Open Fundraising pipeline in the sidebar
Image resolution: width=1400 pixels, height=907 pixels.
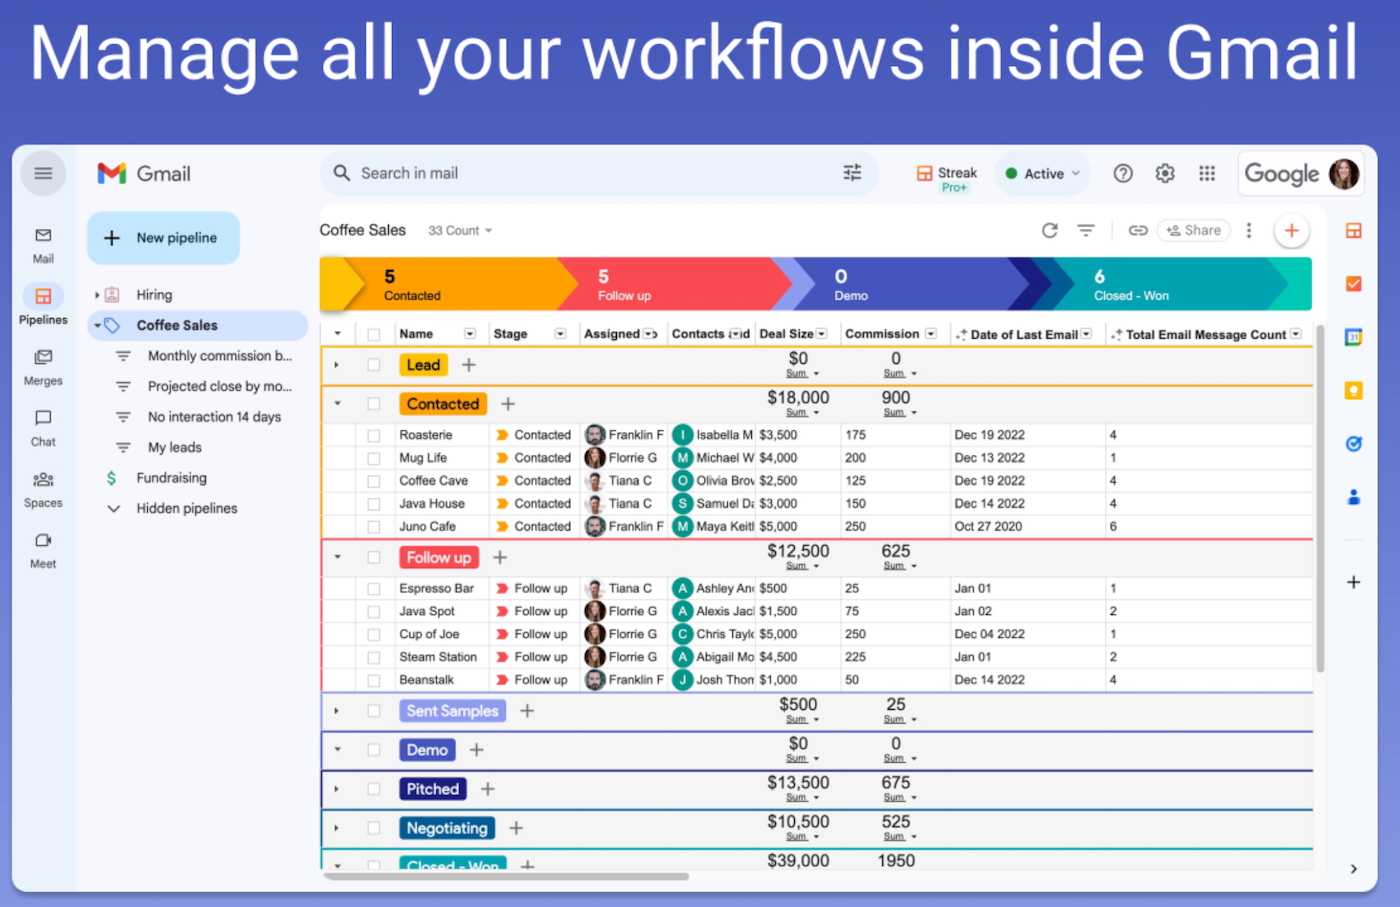pyautogui.click(x=172, y=478)
